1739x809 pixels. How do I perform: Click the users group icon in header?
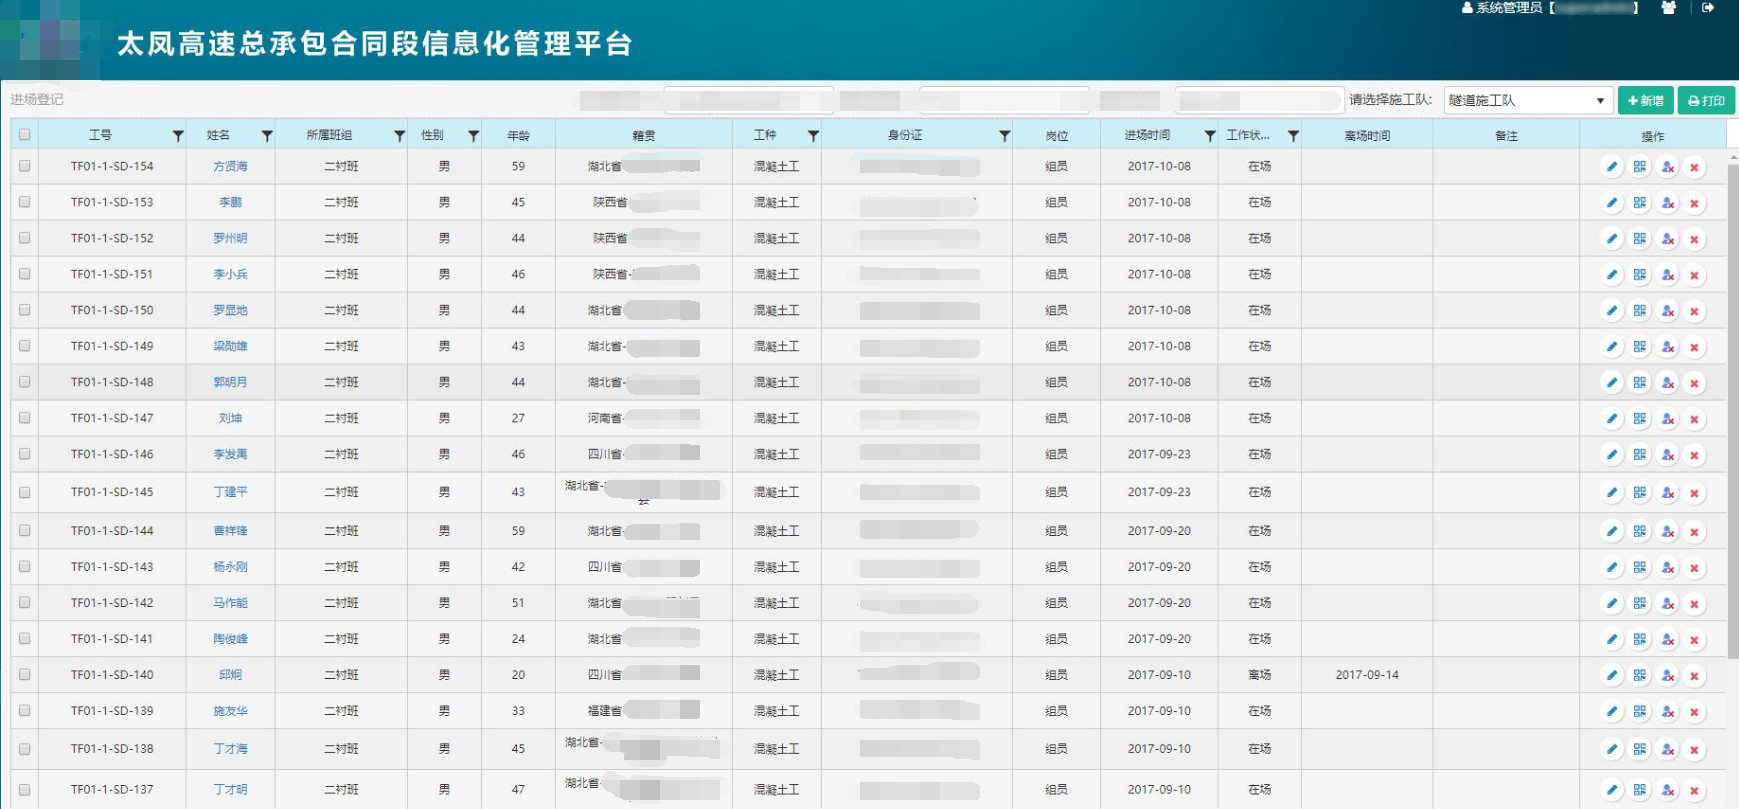[x=1668, y=8]
